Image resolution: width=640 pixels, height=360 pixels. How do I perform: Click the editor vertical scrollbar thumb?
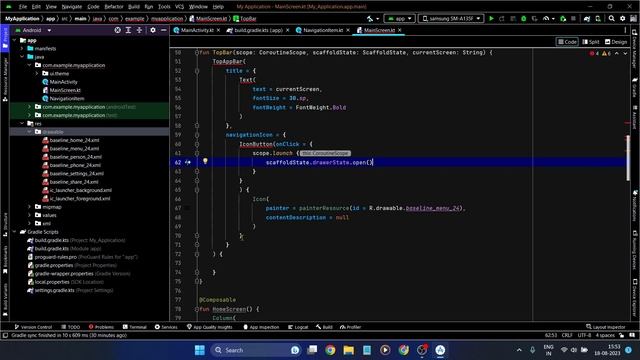click(628, 158)
